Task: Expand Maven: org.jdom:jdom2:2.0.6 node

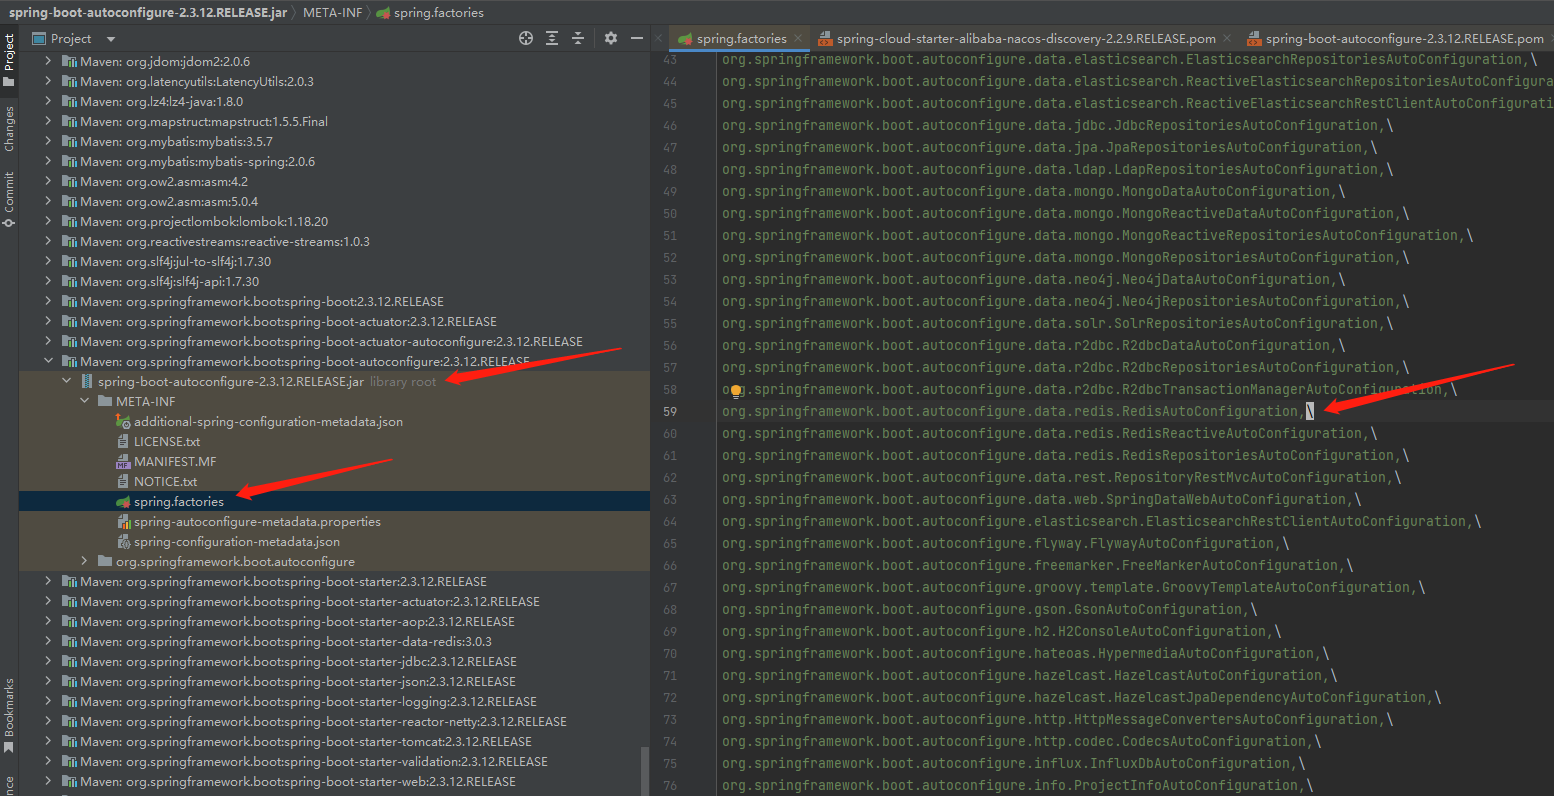Action: click(48, 61)
